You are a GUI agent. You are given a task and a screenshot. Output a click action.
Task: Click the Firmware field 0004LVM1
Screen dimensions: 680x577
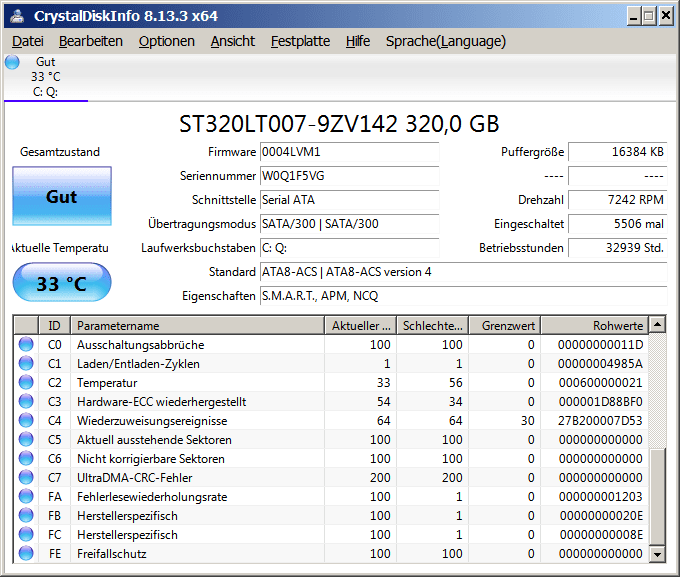(x=350, y=152)
